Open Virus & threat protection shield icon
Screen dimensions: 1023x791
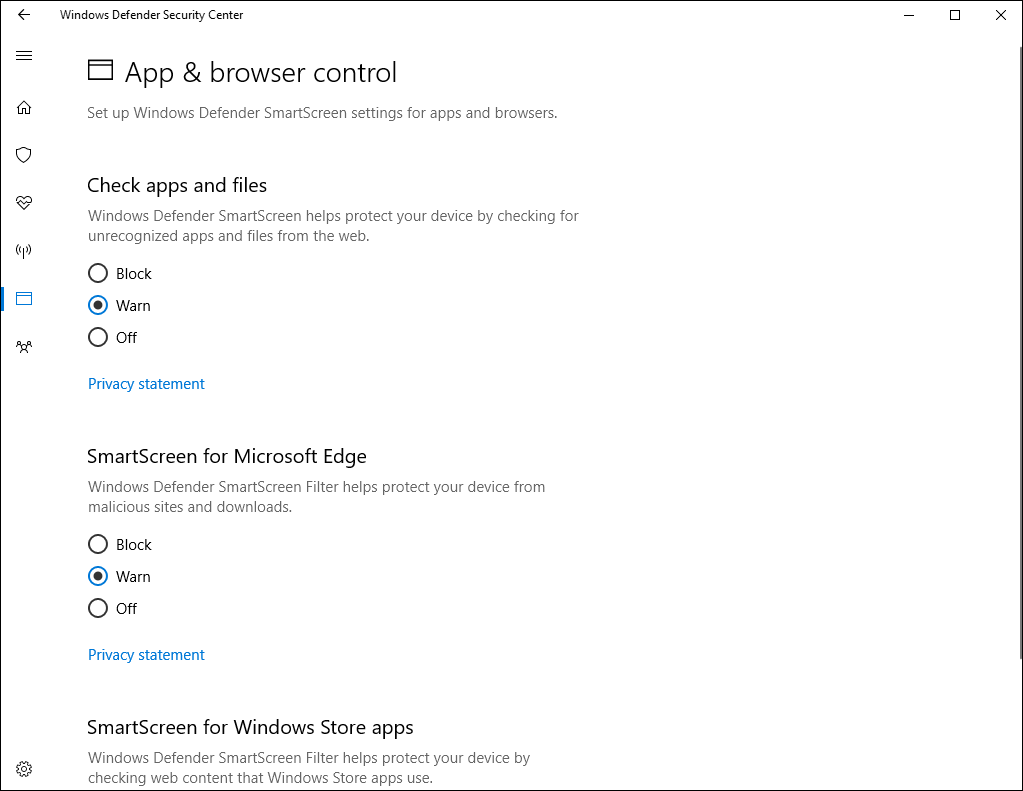(23, 155)
